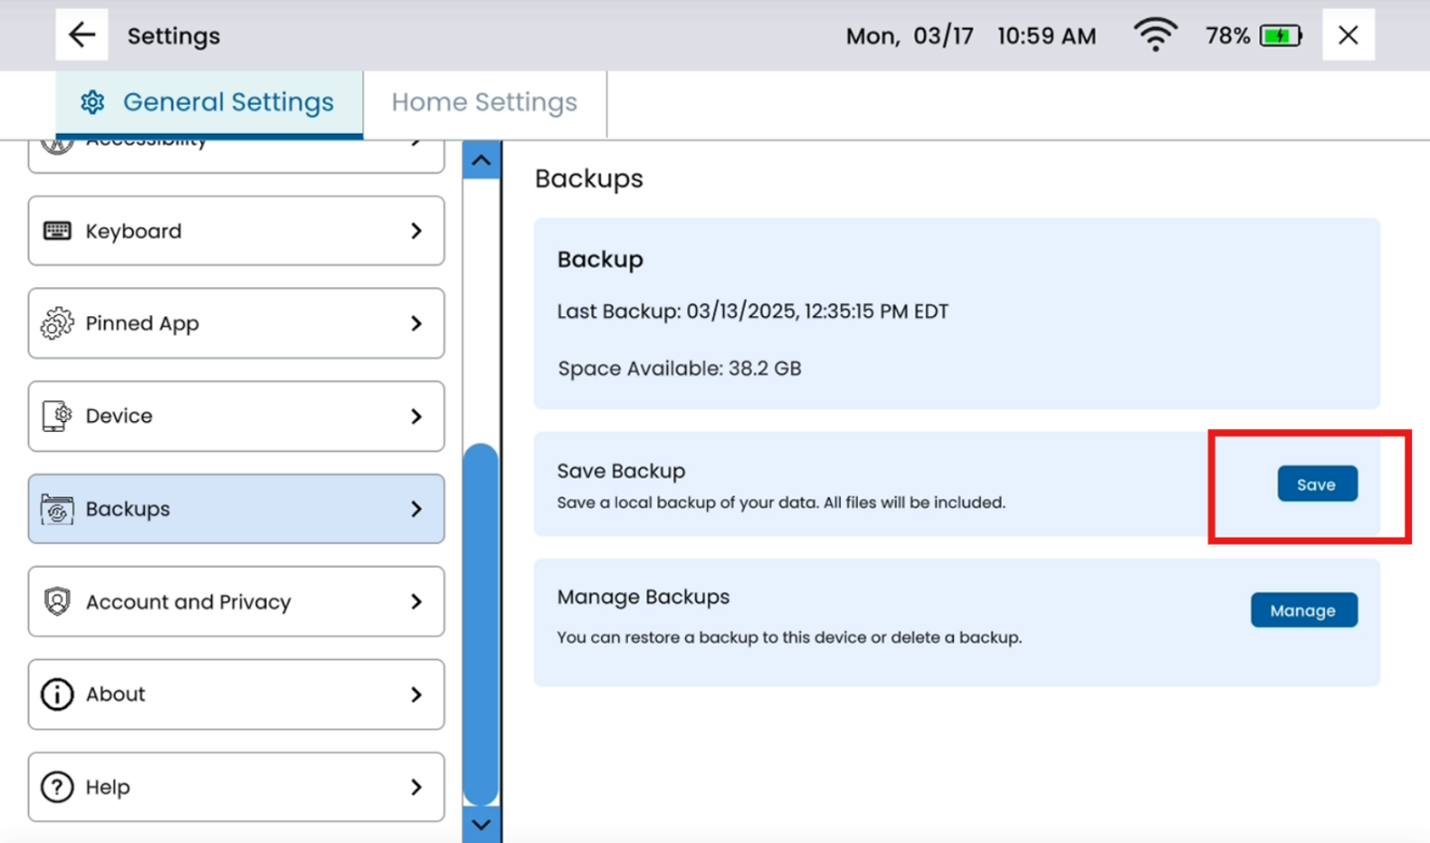Click the battery charging icon

click(1280, 36)
